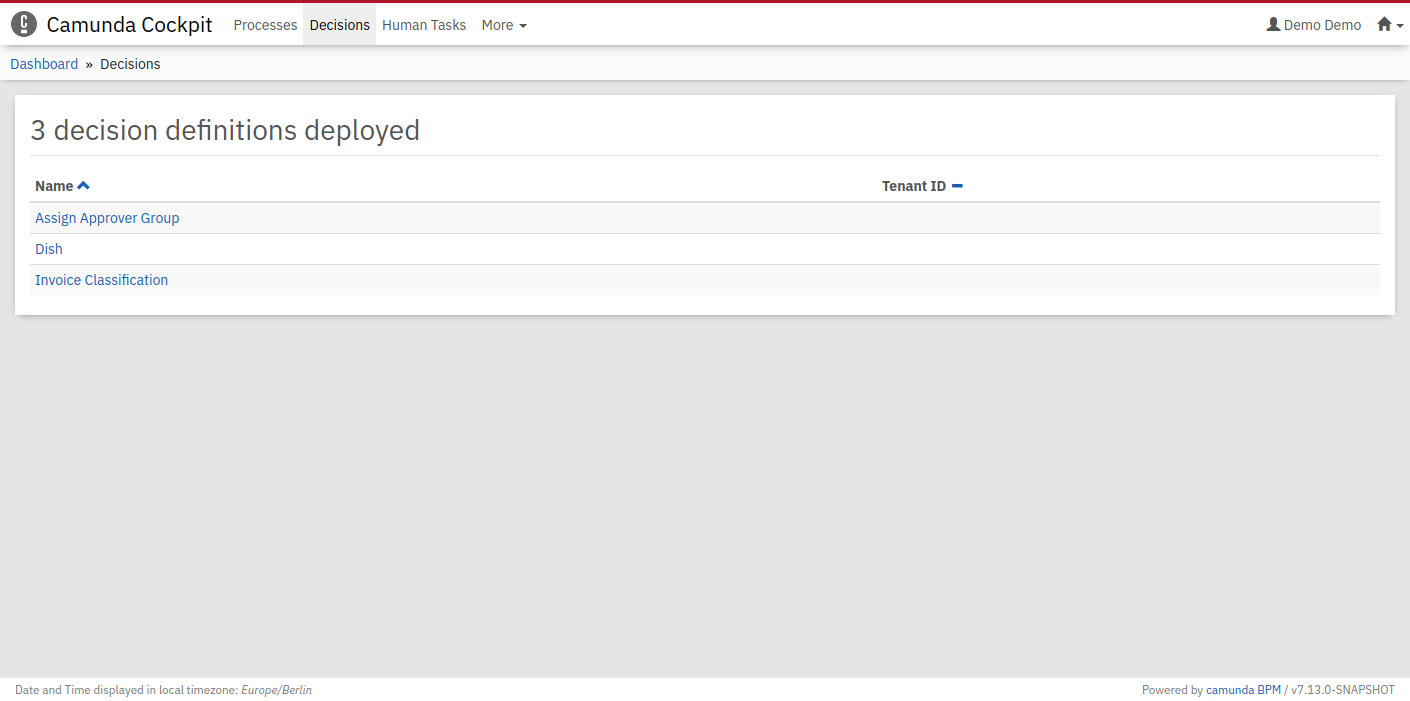Toggle the Name column sort arrow

[x=84, y=186]
